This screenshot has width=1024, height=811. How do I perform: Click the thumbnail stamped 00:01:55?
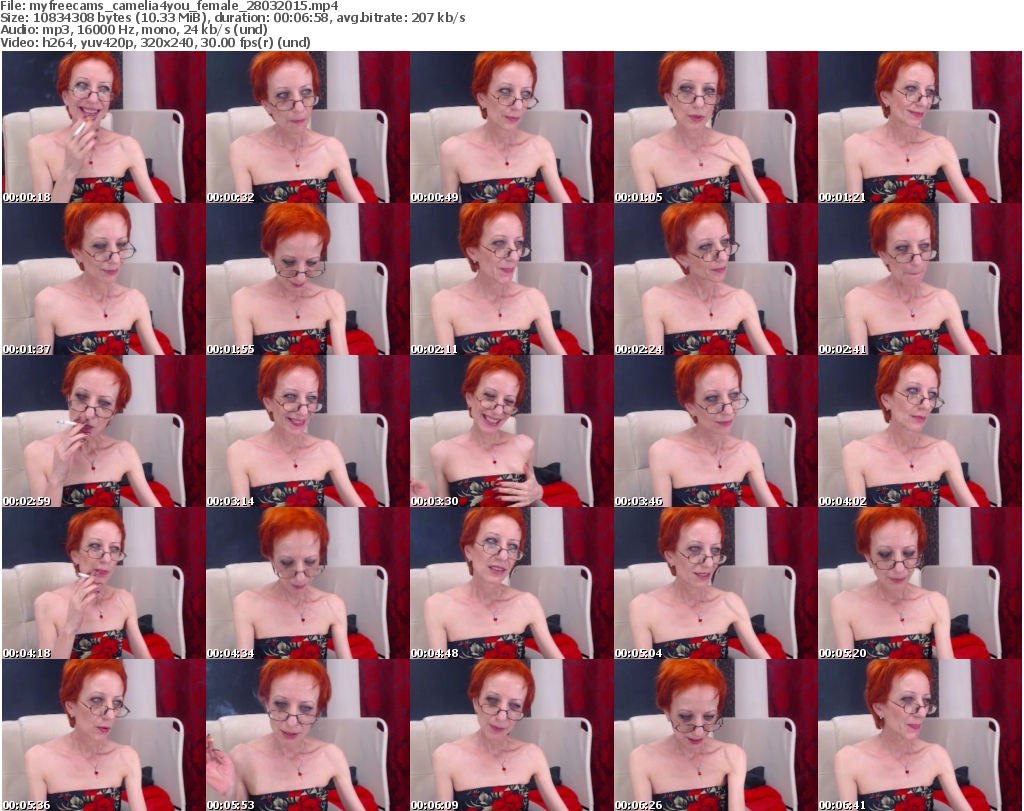[308, 279]
